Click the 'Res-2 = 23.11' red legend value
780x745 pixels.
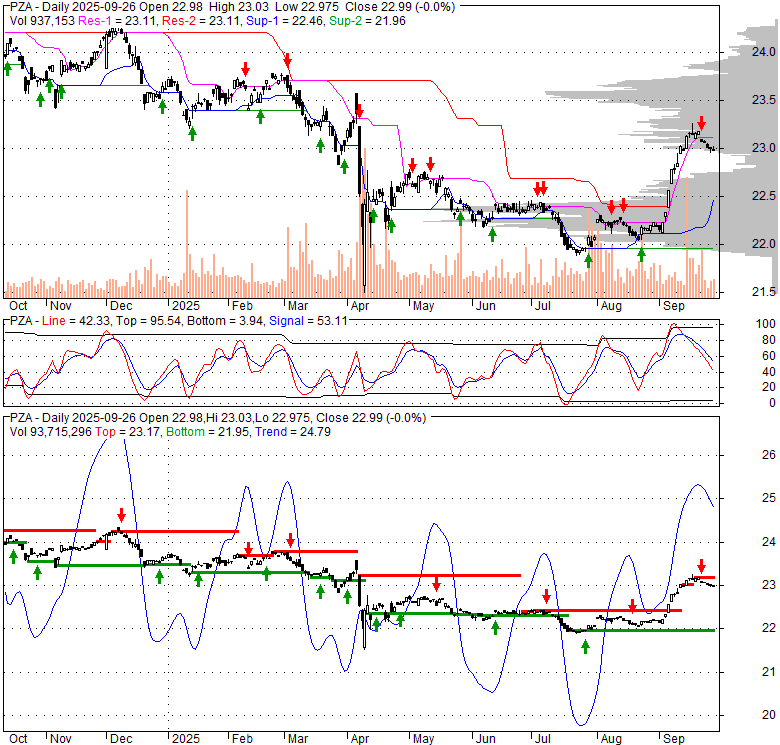pyautogui.click(x=202, y=21)
